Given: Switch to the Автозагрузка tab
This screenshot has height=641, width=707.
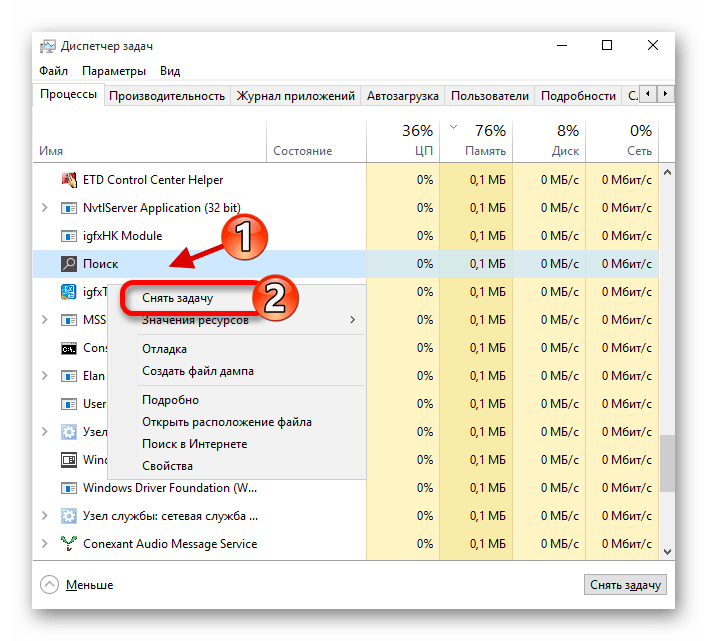Looking at the screenshot, I should pyautogui.click(x=403, y=96).
